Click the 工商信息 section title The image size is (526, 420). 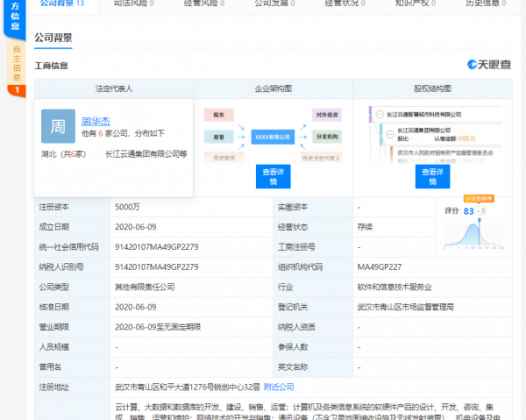51,65
